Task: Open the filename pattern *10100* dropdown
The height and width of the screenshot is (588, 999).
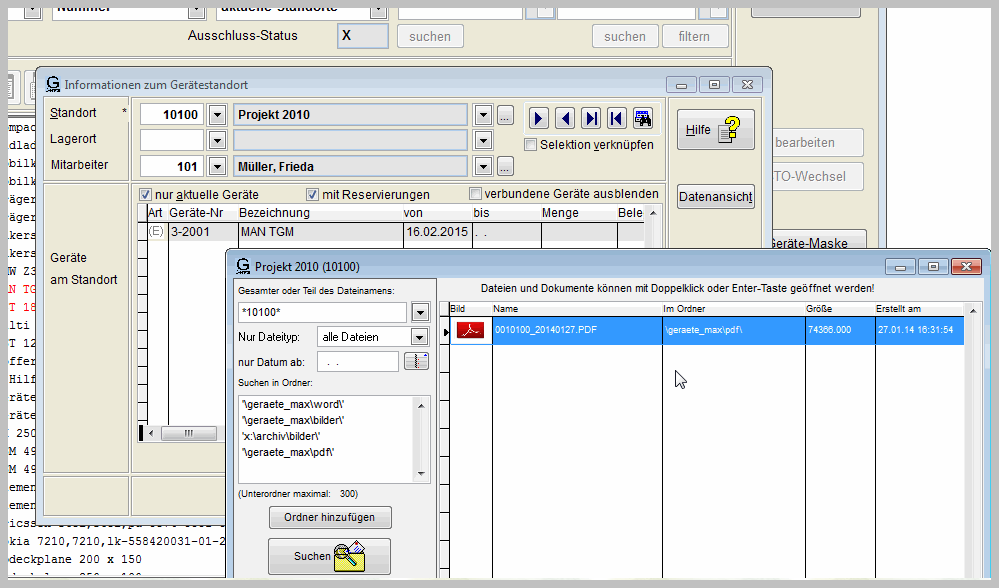Action: pos(419,312)
